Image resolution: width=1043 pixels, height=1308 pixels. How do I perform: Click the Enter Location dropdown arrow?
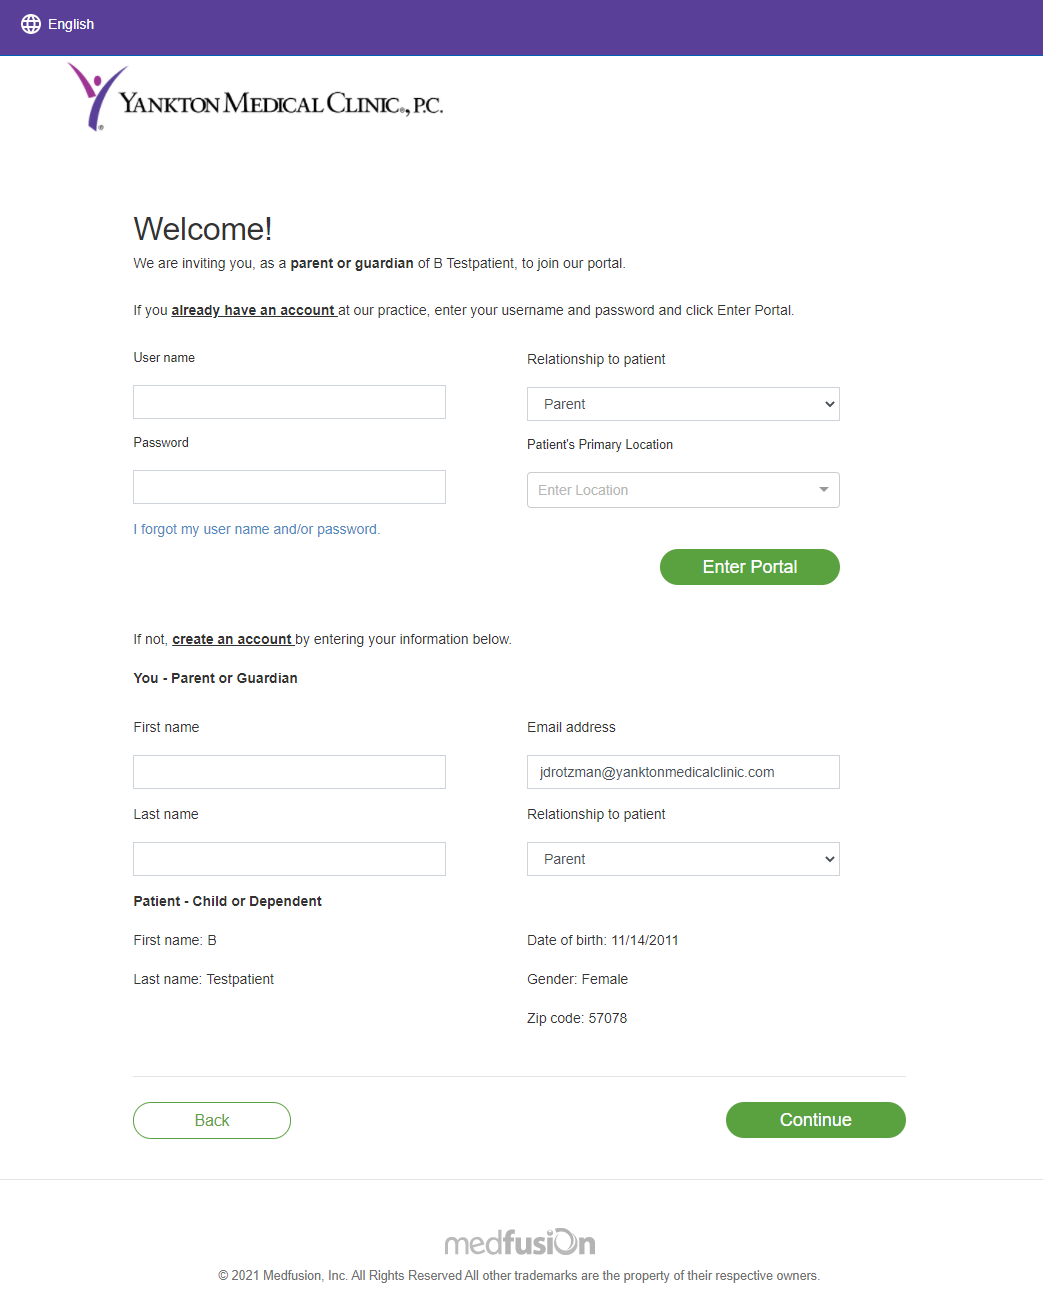pyautogui.click(x=824, y=490)
